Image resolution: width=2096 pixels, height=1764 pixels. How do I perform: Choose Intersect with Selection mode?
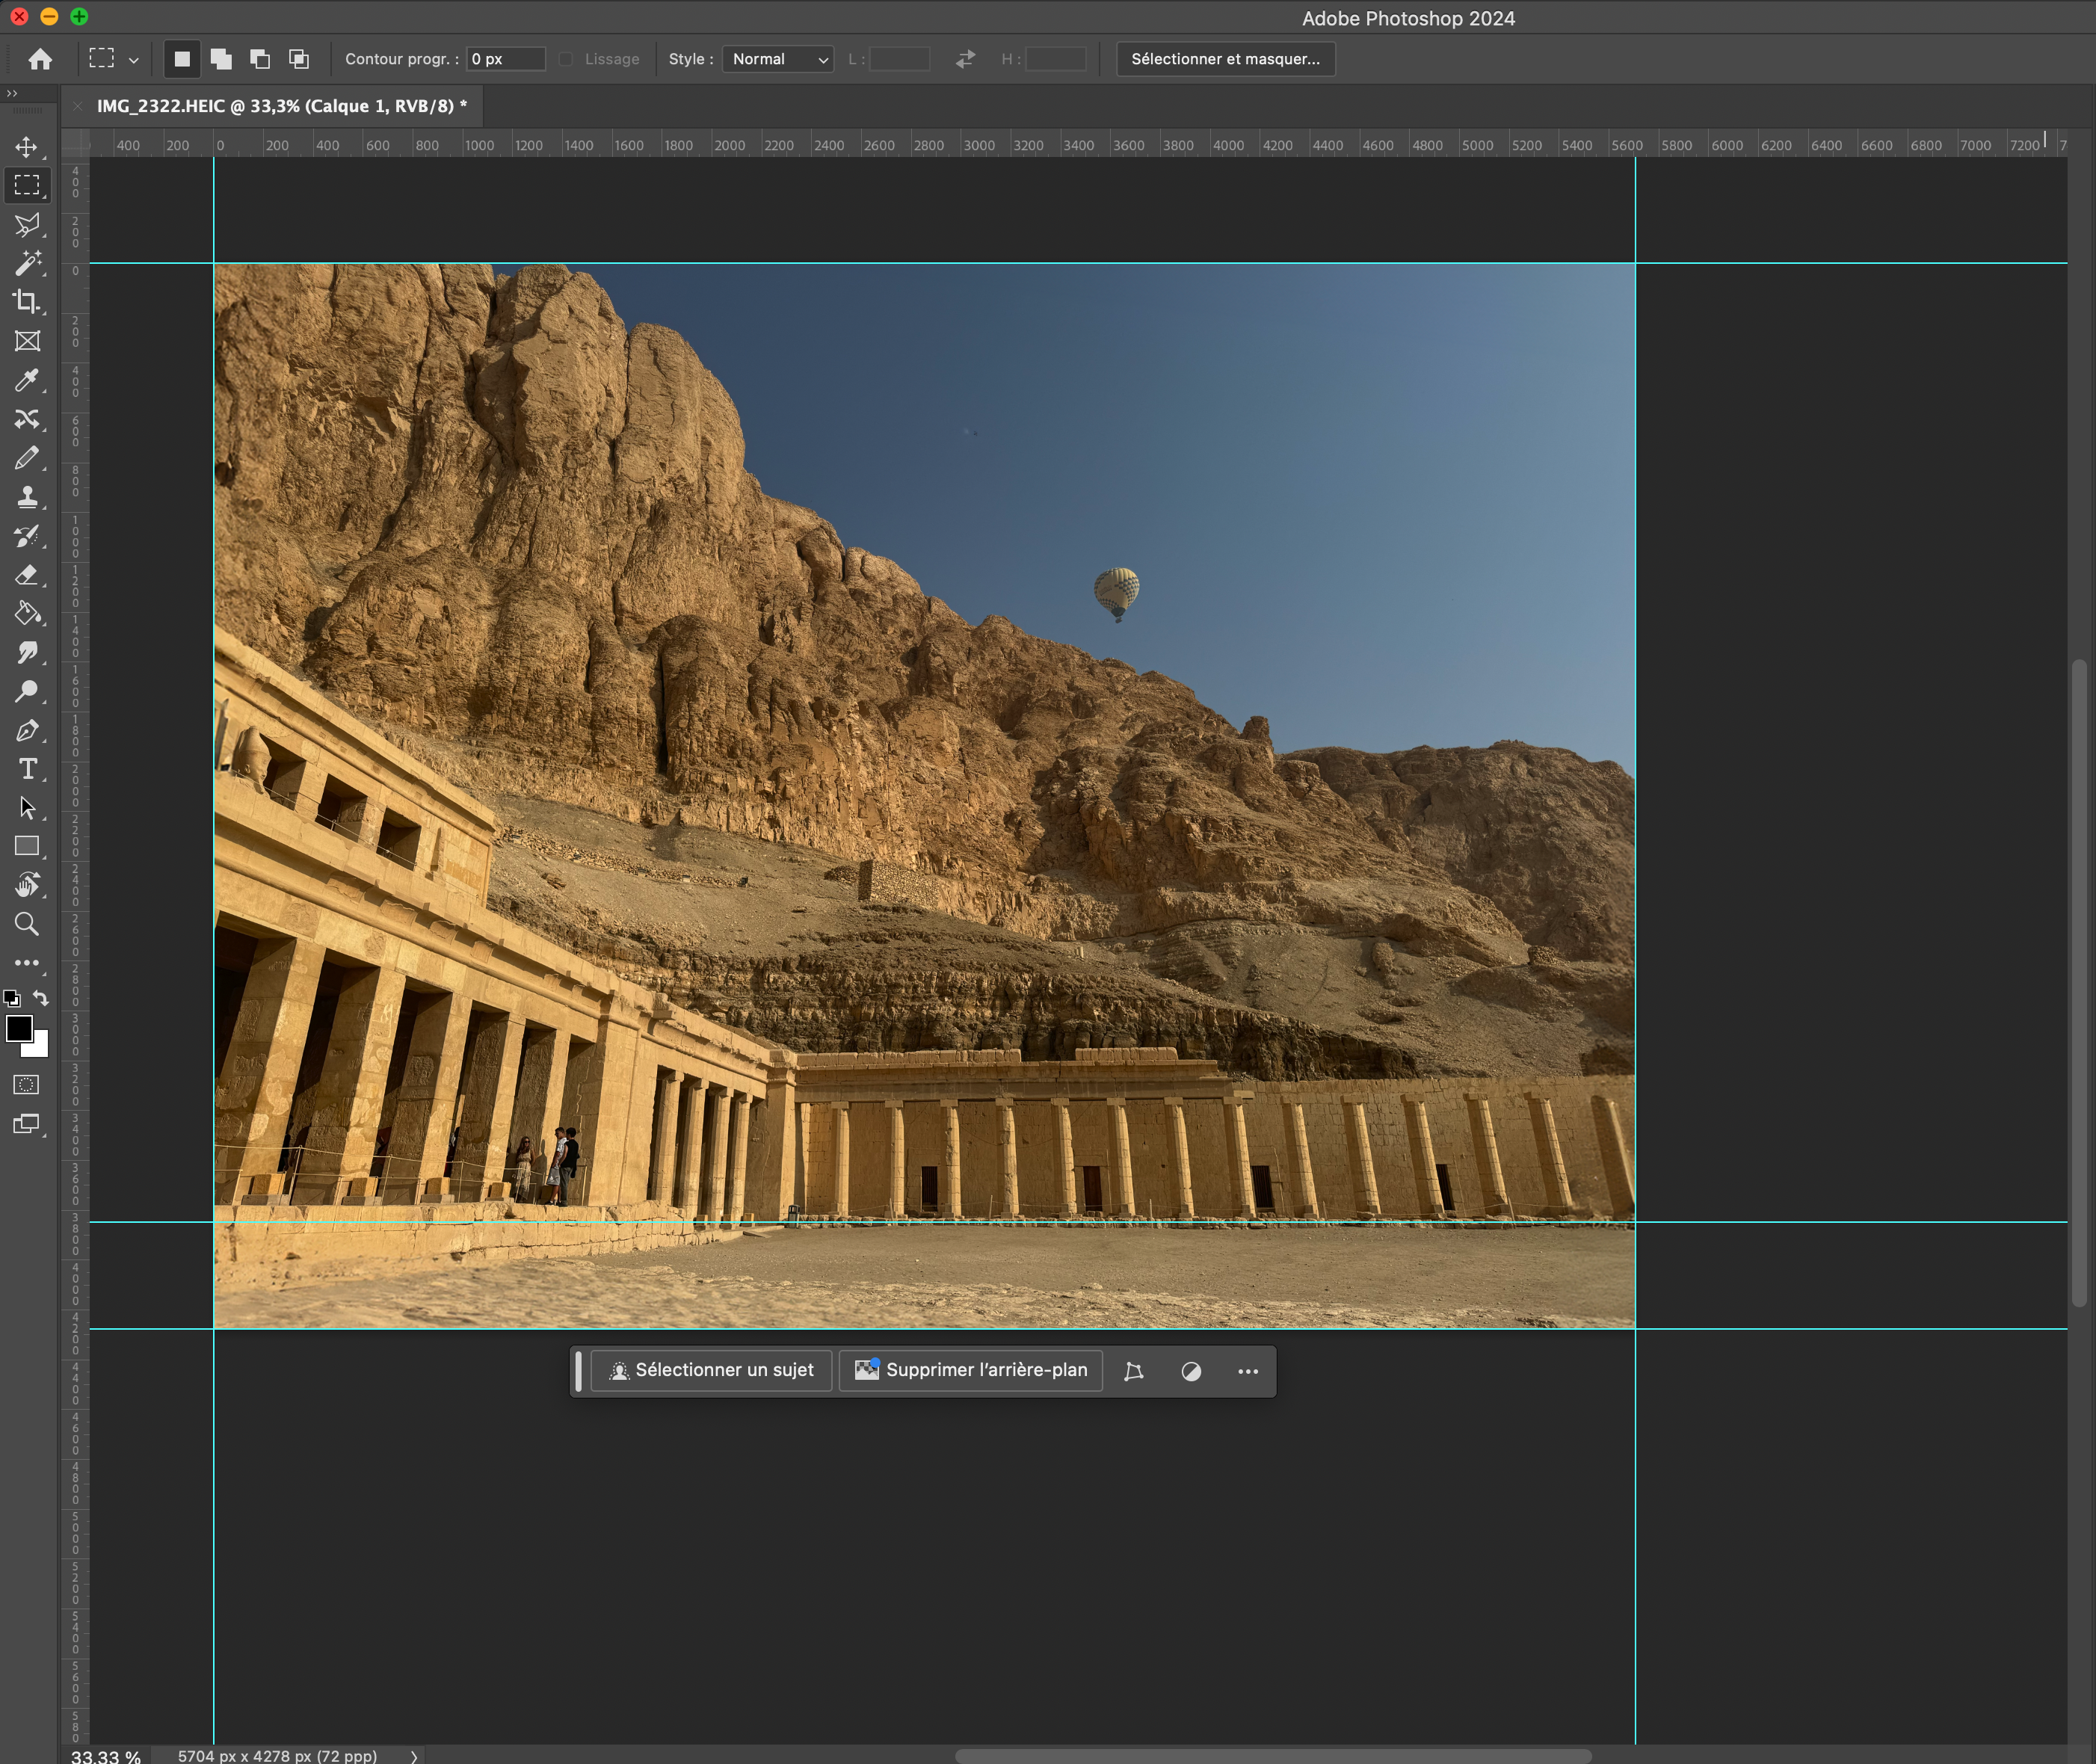click(x=299, y=59)
